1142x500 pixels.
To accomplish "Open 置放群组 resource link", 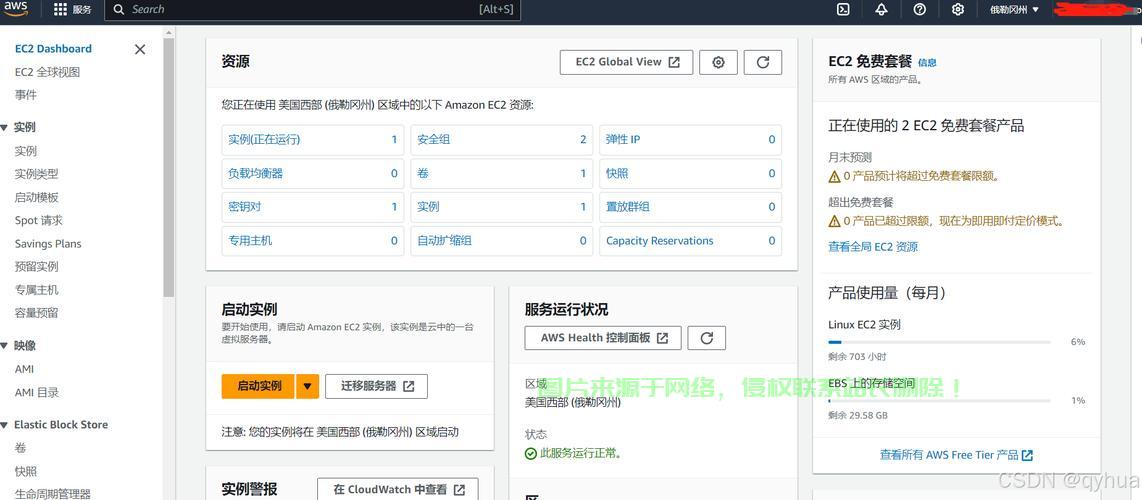I will (x=628, y=207).
